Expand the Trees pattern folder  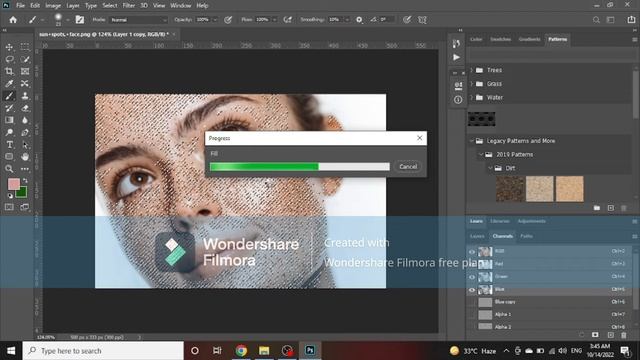coord(471,70)
